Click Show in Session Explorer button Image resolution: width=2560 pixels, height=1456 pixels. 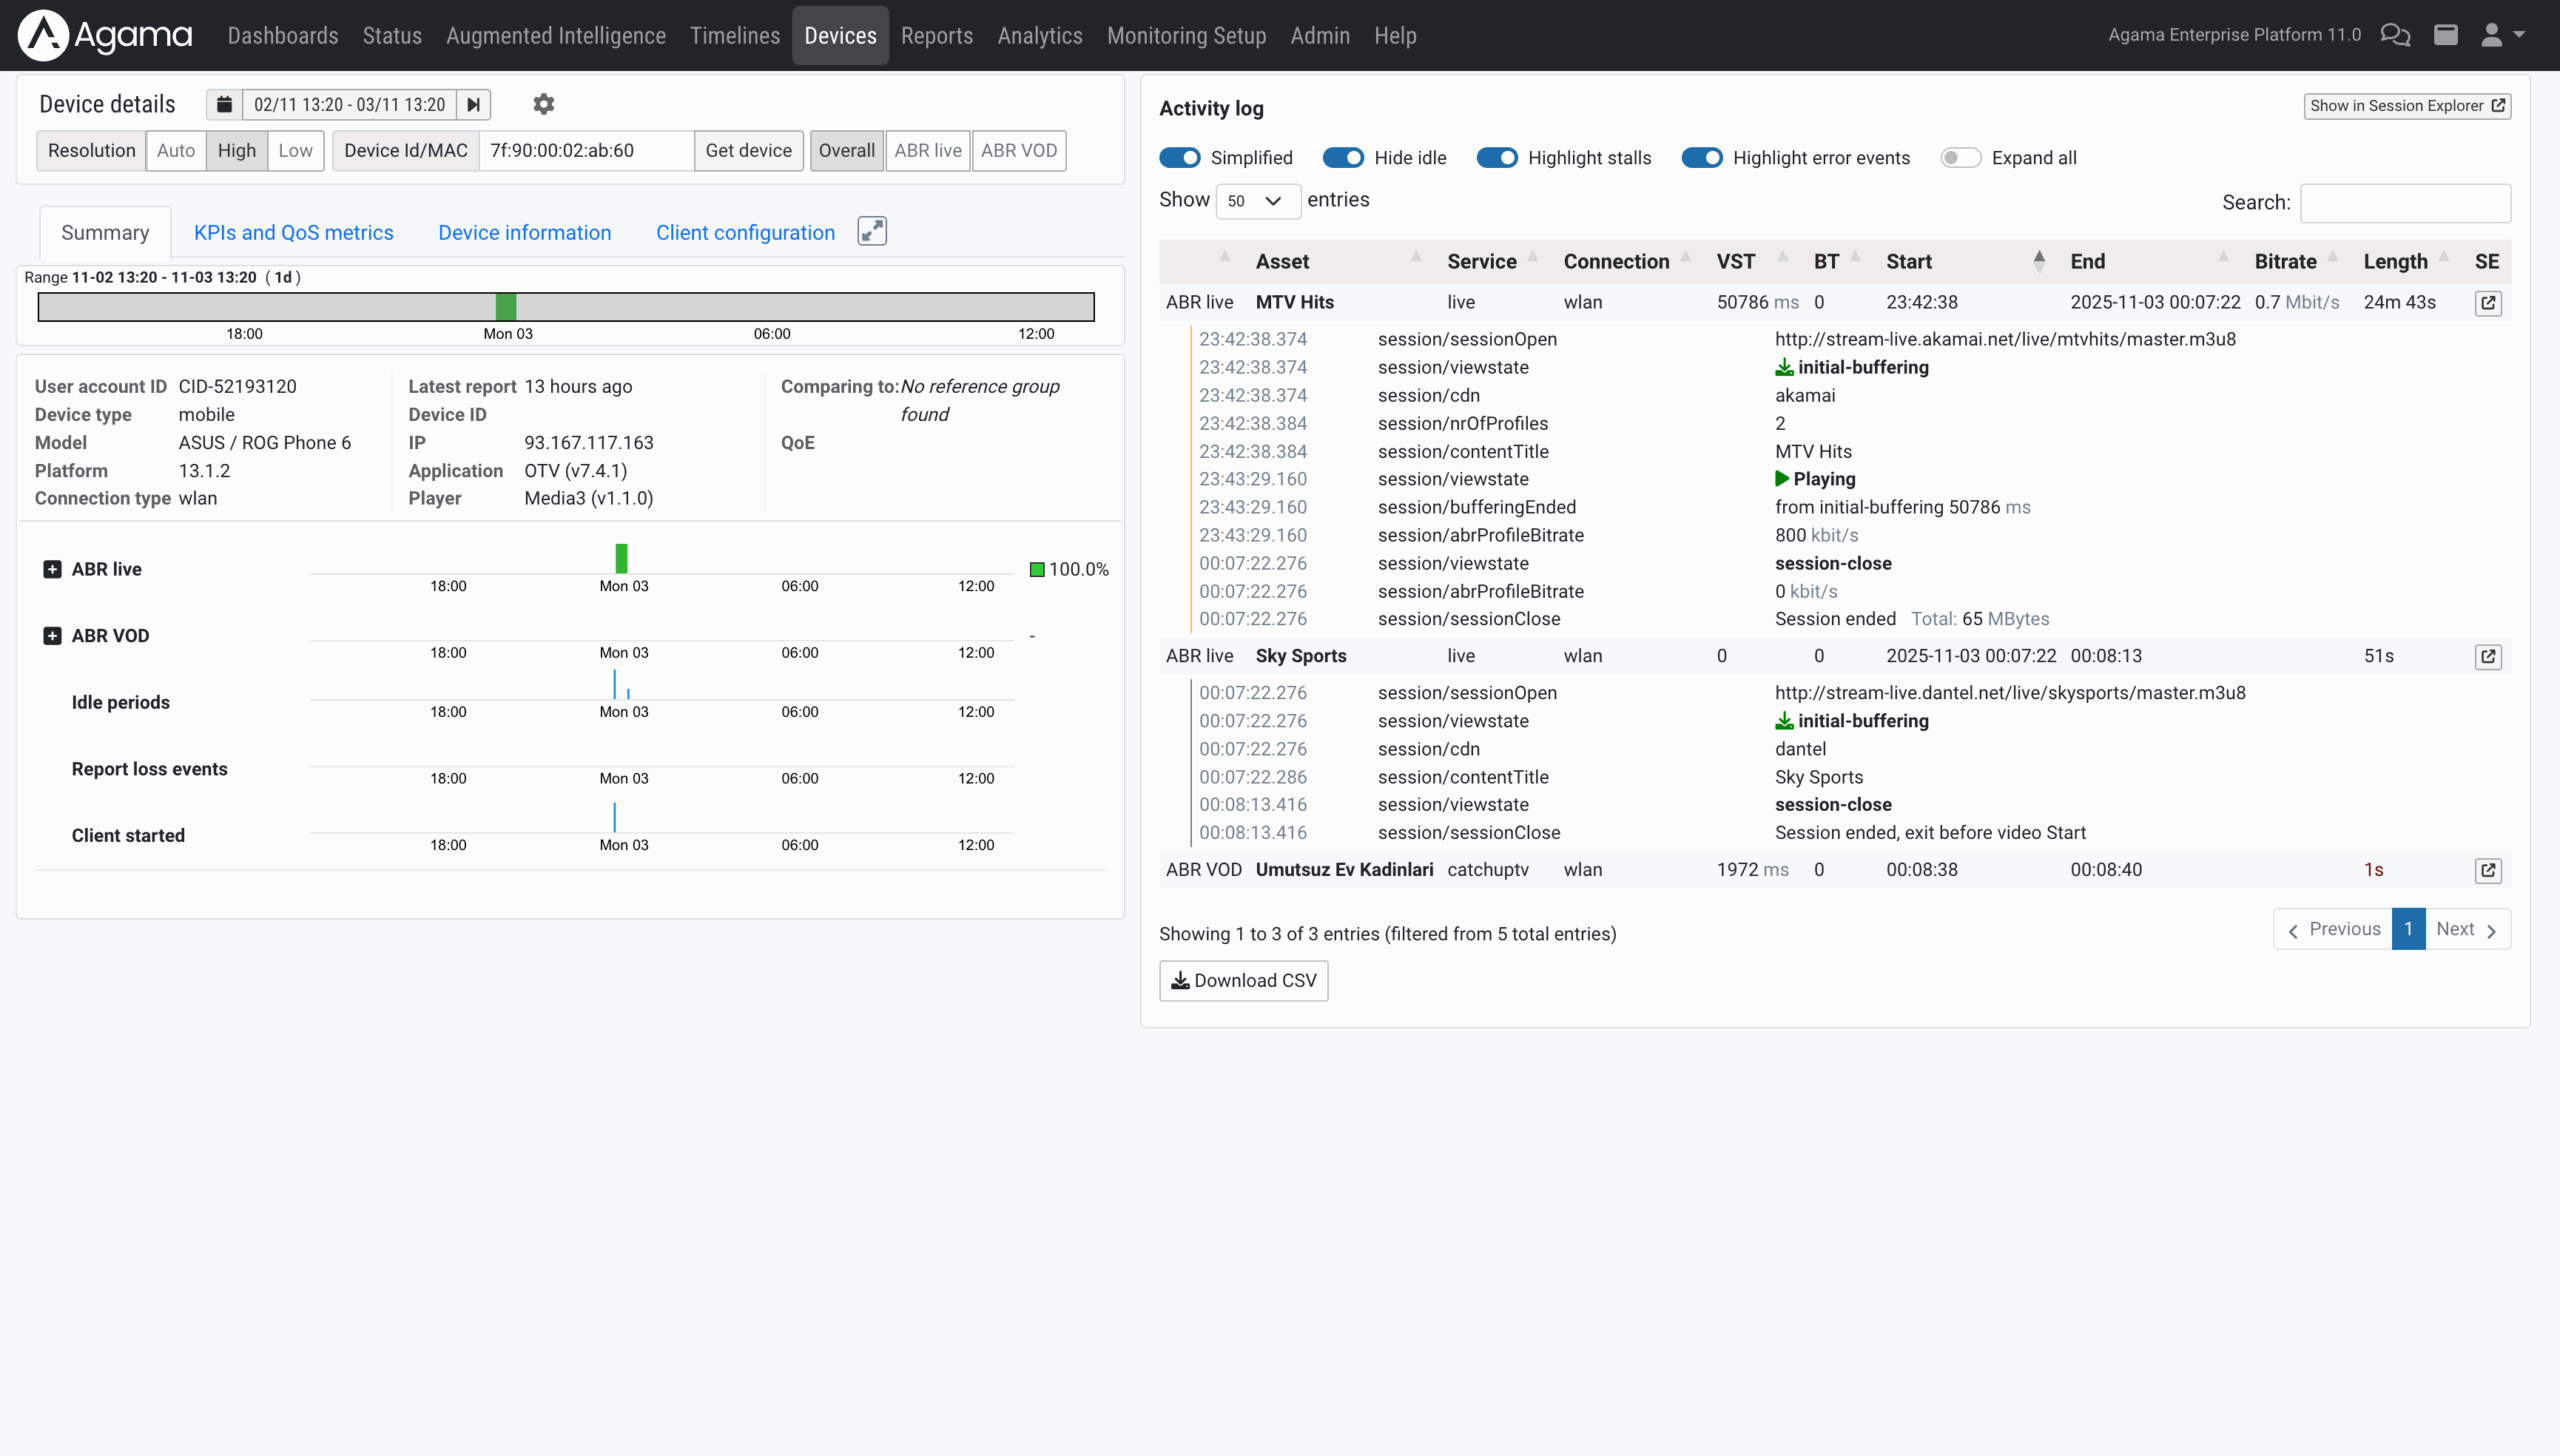pos(2406,106)
